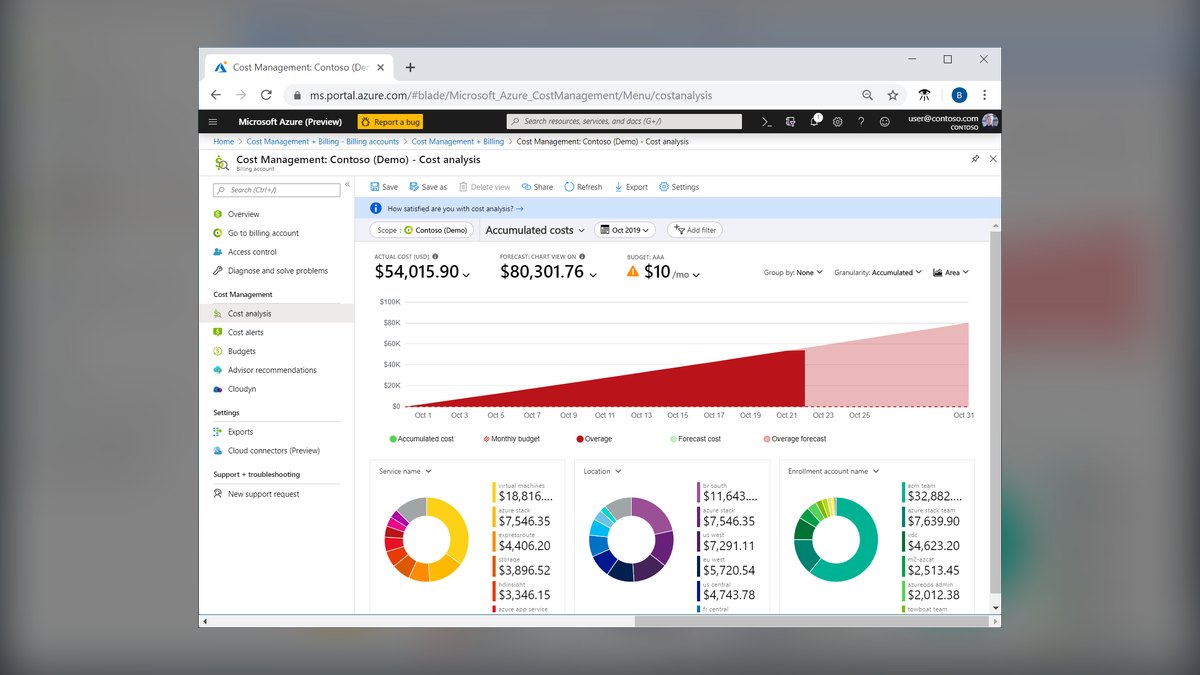
Task: Select Cost analysis in the left menu
Action: coord(277,314)
